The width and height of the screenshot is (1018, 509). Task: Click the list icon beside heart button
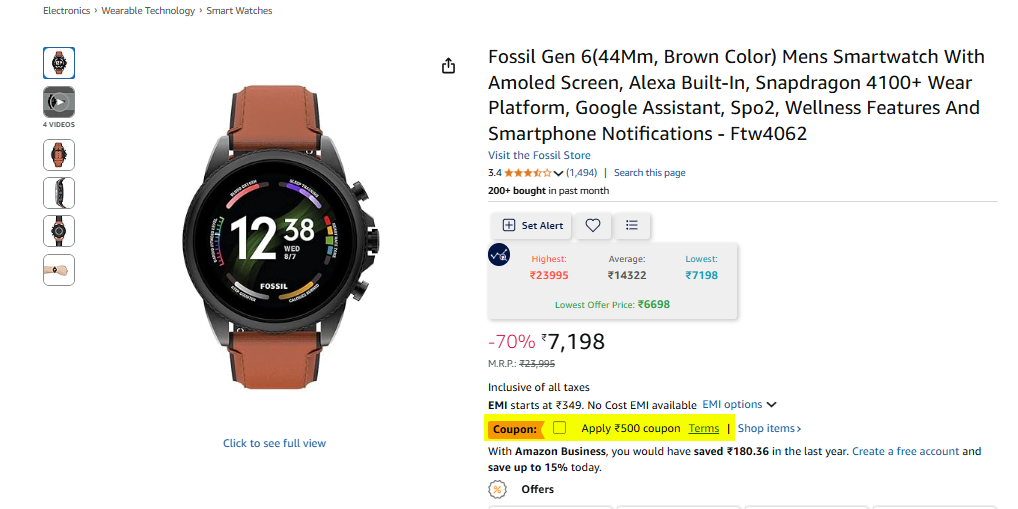click(x=632, y=226)
